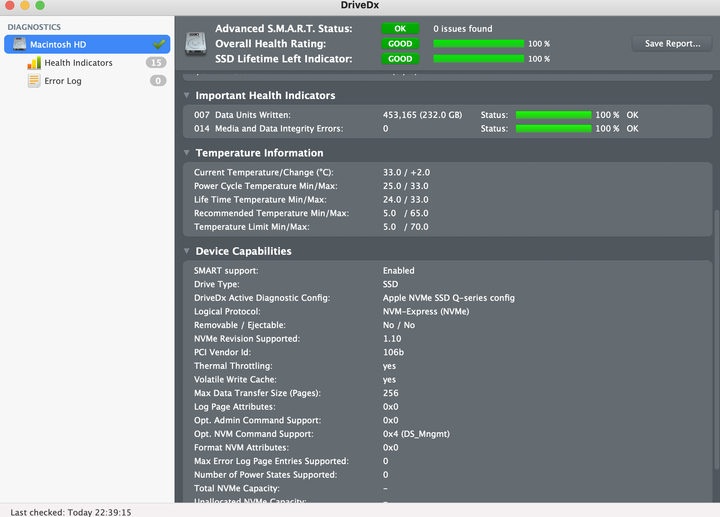Image resolution: width=720 pixels, height=517 pixels.
Task: Click the 'Temperature Information' heading
Action: (259, 153)
